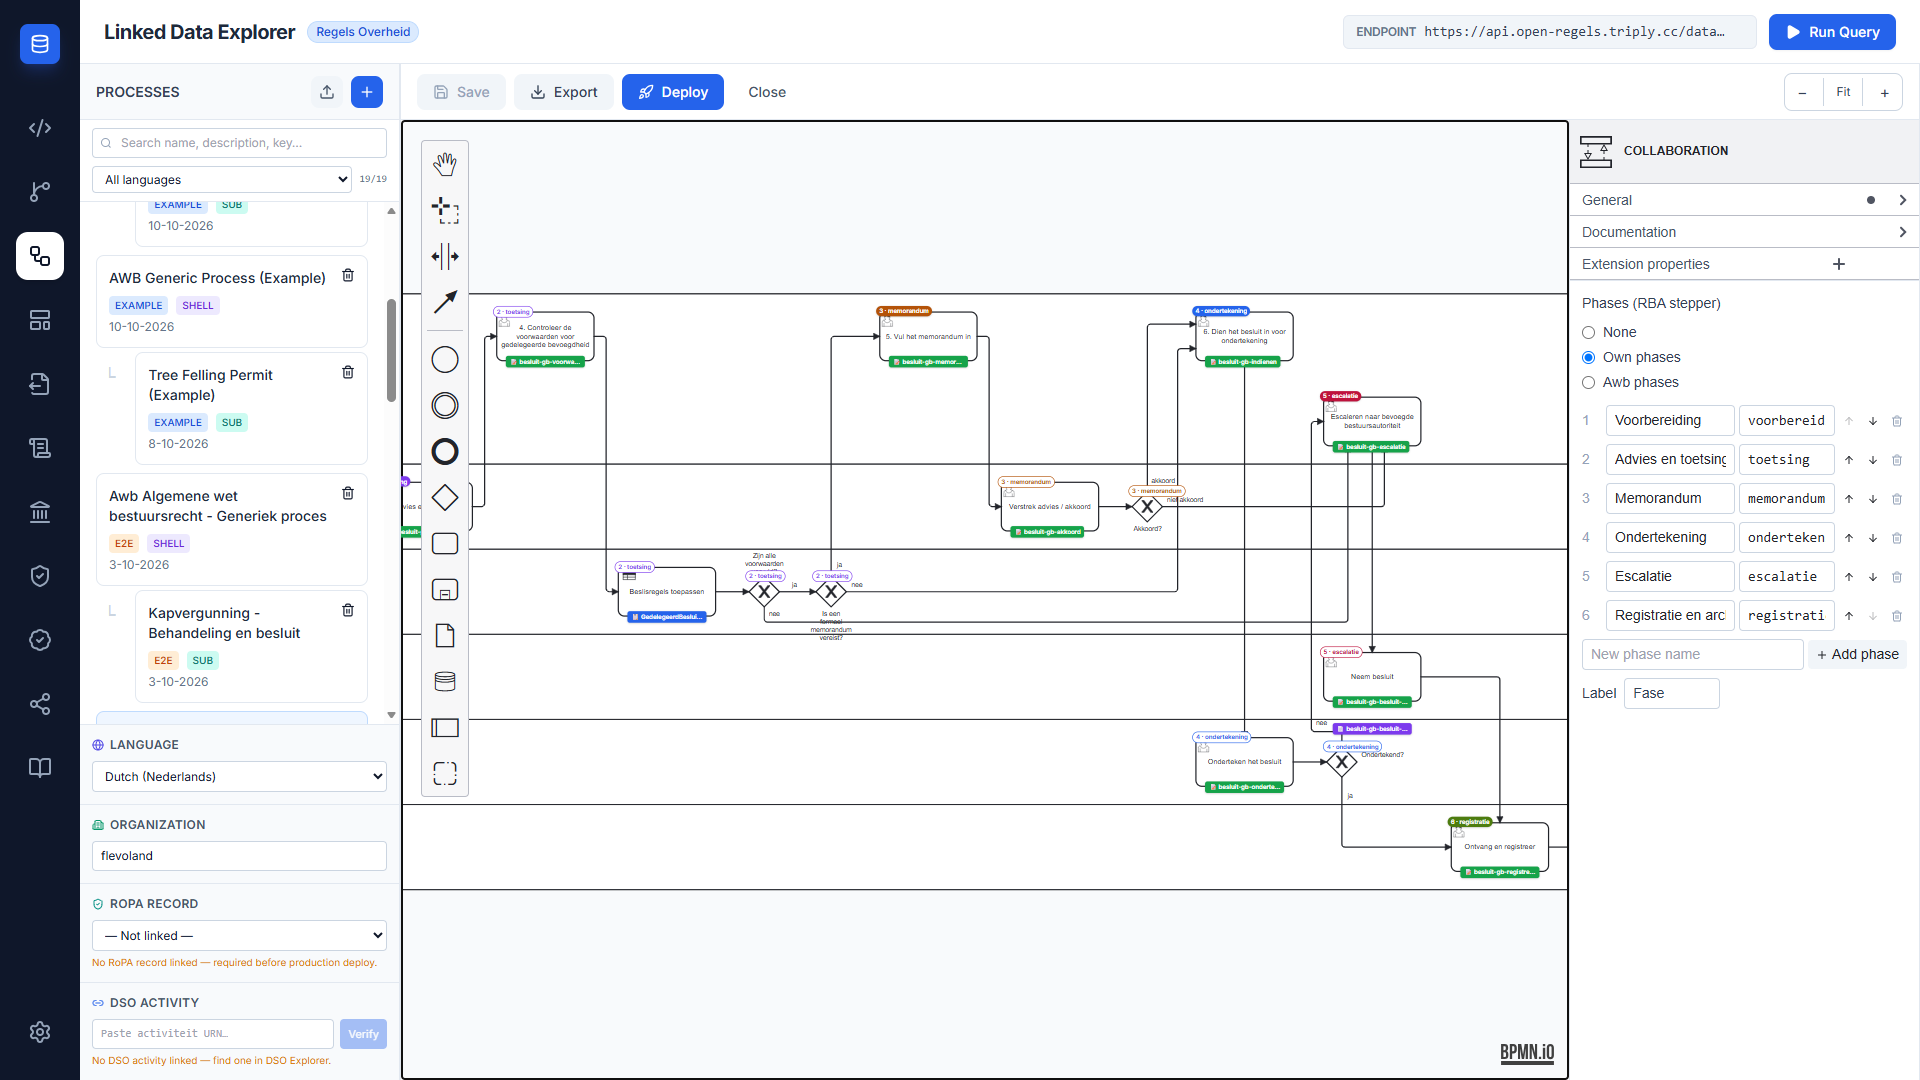Viewport: 1920px width, 1080px height.
Task: Select Awb phases radio
Action: coord(1588,382)
